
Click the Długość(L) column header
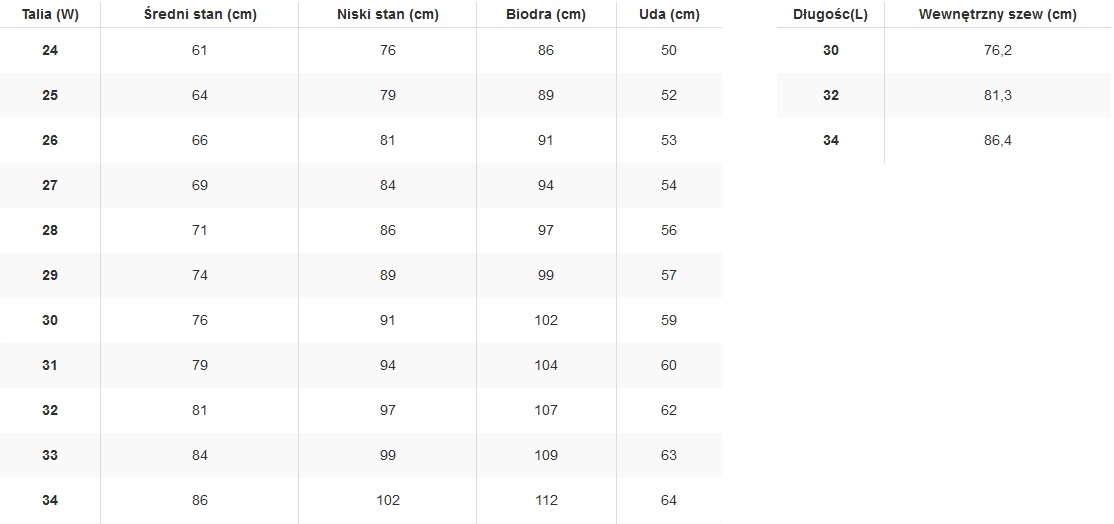(x=831, y=15)
